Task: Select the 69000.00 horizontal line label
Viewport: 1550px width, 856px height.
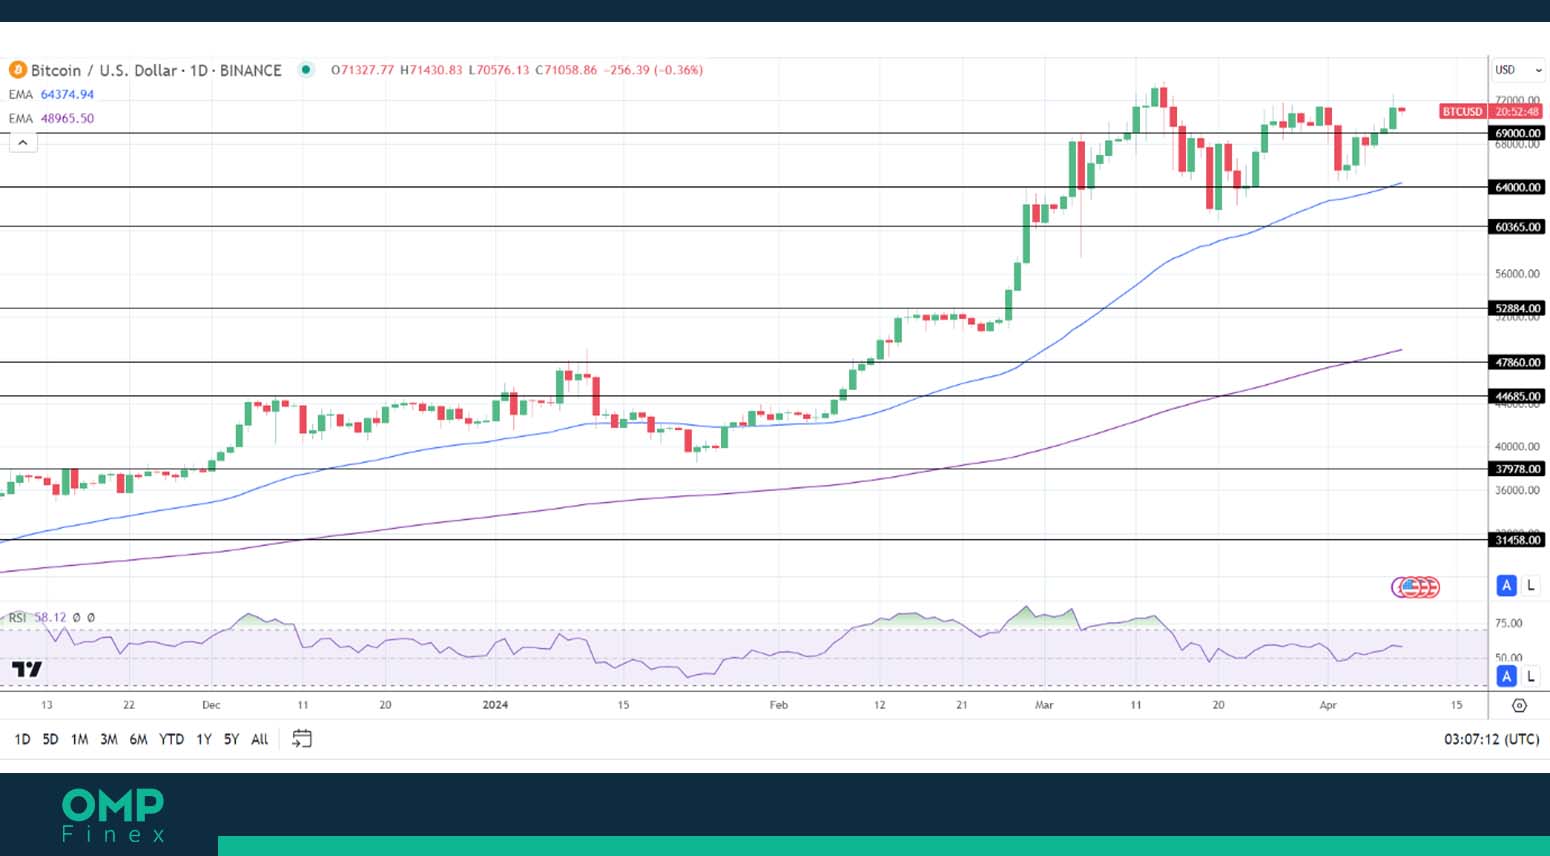Action: tap(1517, 133)
